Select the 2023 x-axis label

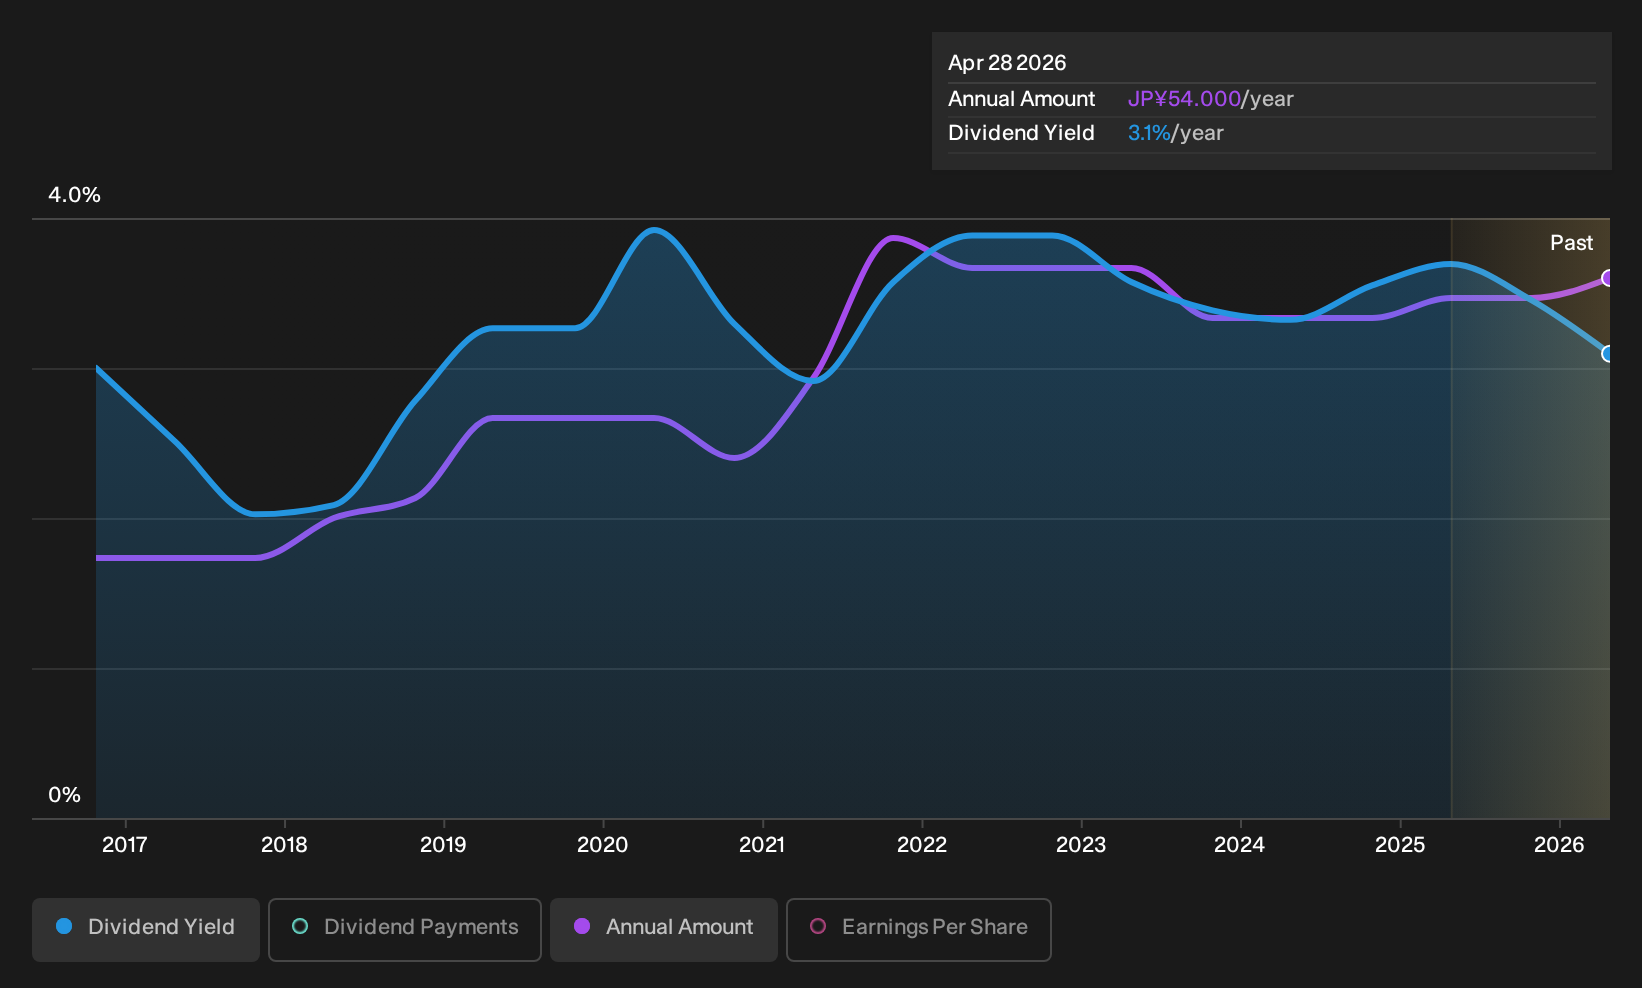click(1081, 845)
